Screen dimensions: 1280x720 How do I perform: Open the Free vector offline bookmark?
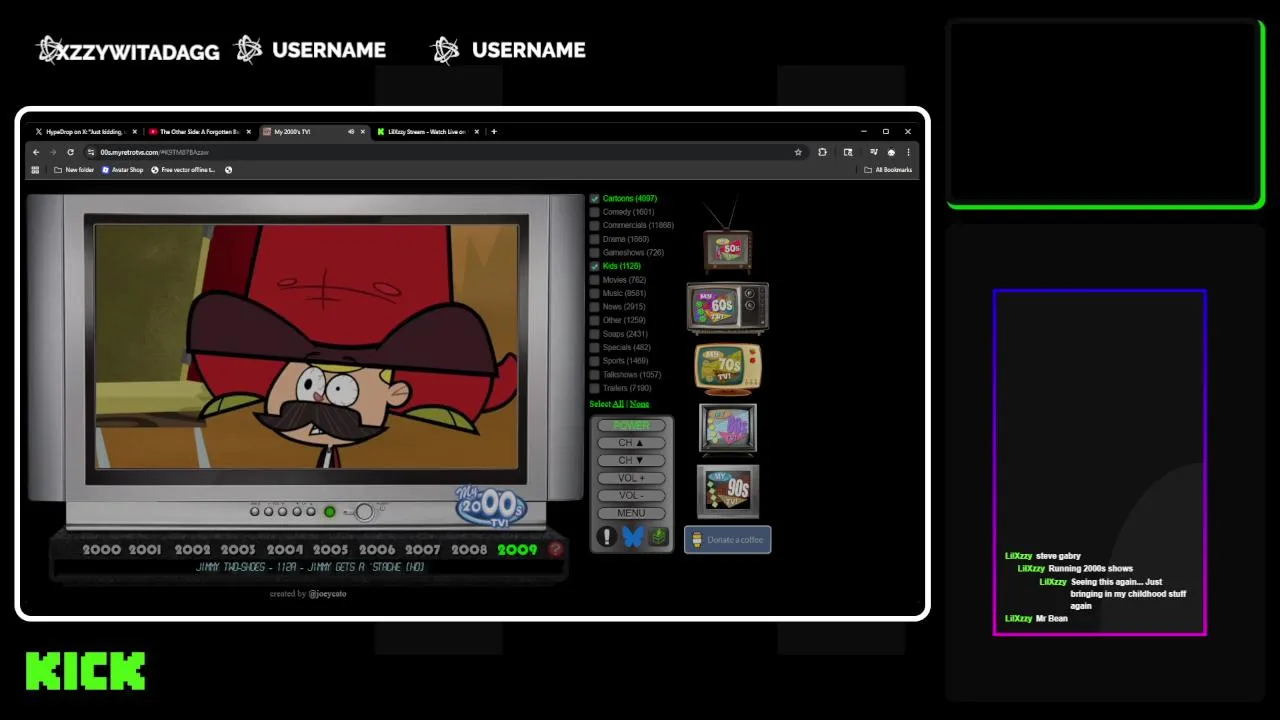[183, 170]
